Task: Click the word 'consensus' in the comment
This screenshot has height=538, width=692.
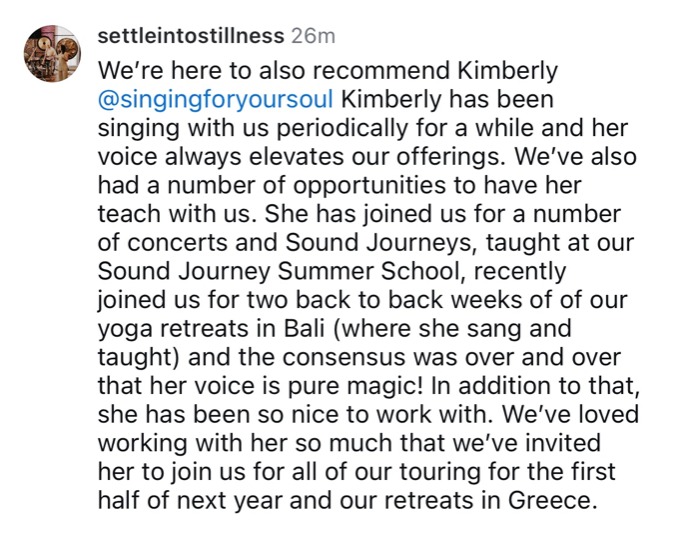Action: click(345, 357)
